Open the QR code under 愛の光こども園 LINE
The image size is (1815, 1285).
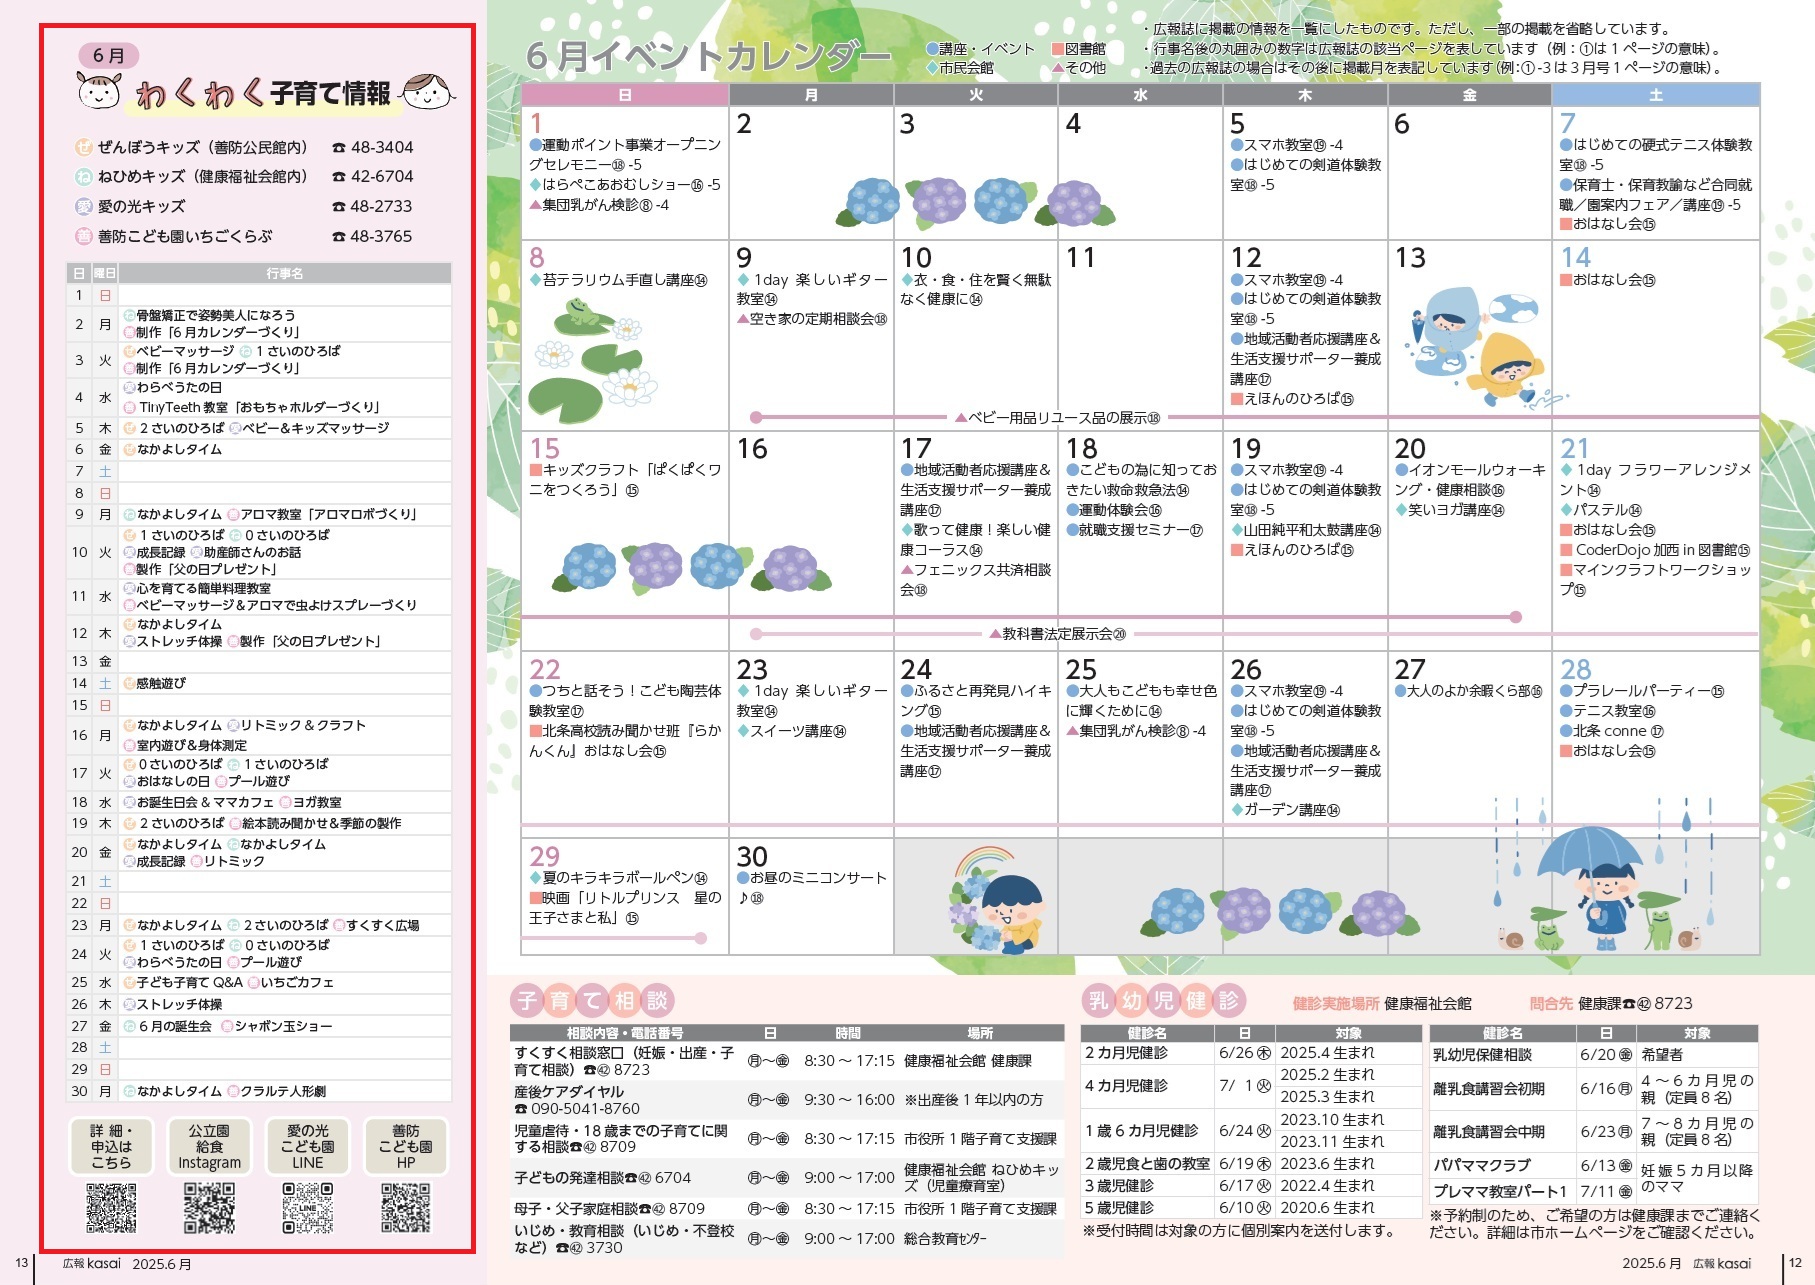[307, 1208]
